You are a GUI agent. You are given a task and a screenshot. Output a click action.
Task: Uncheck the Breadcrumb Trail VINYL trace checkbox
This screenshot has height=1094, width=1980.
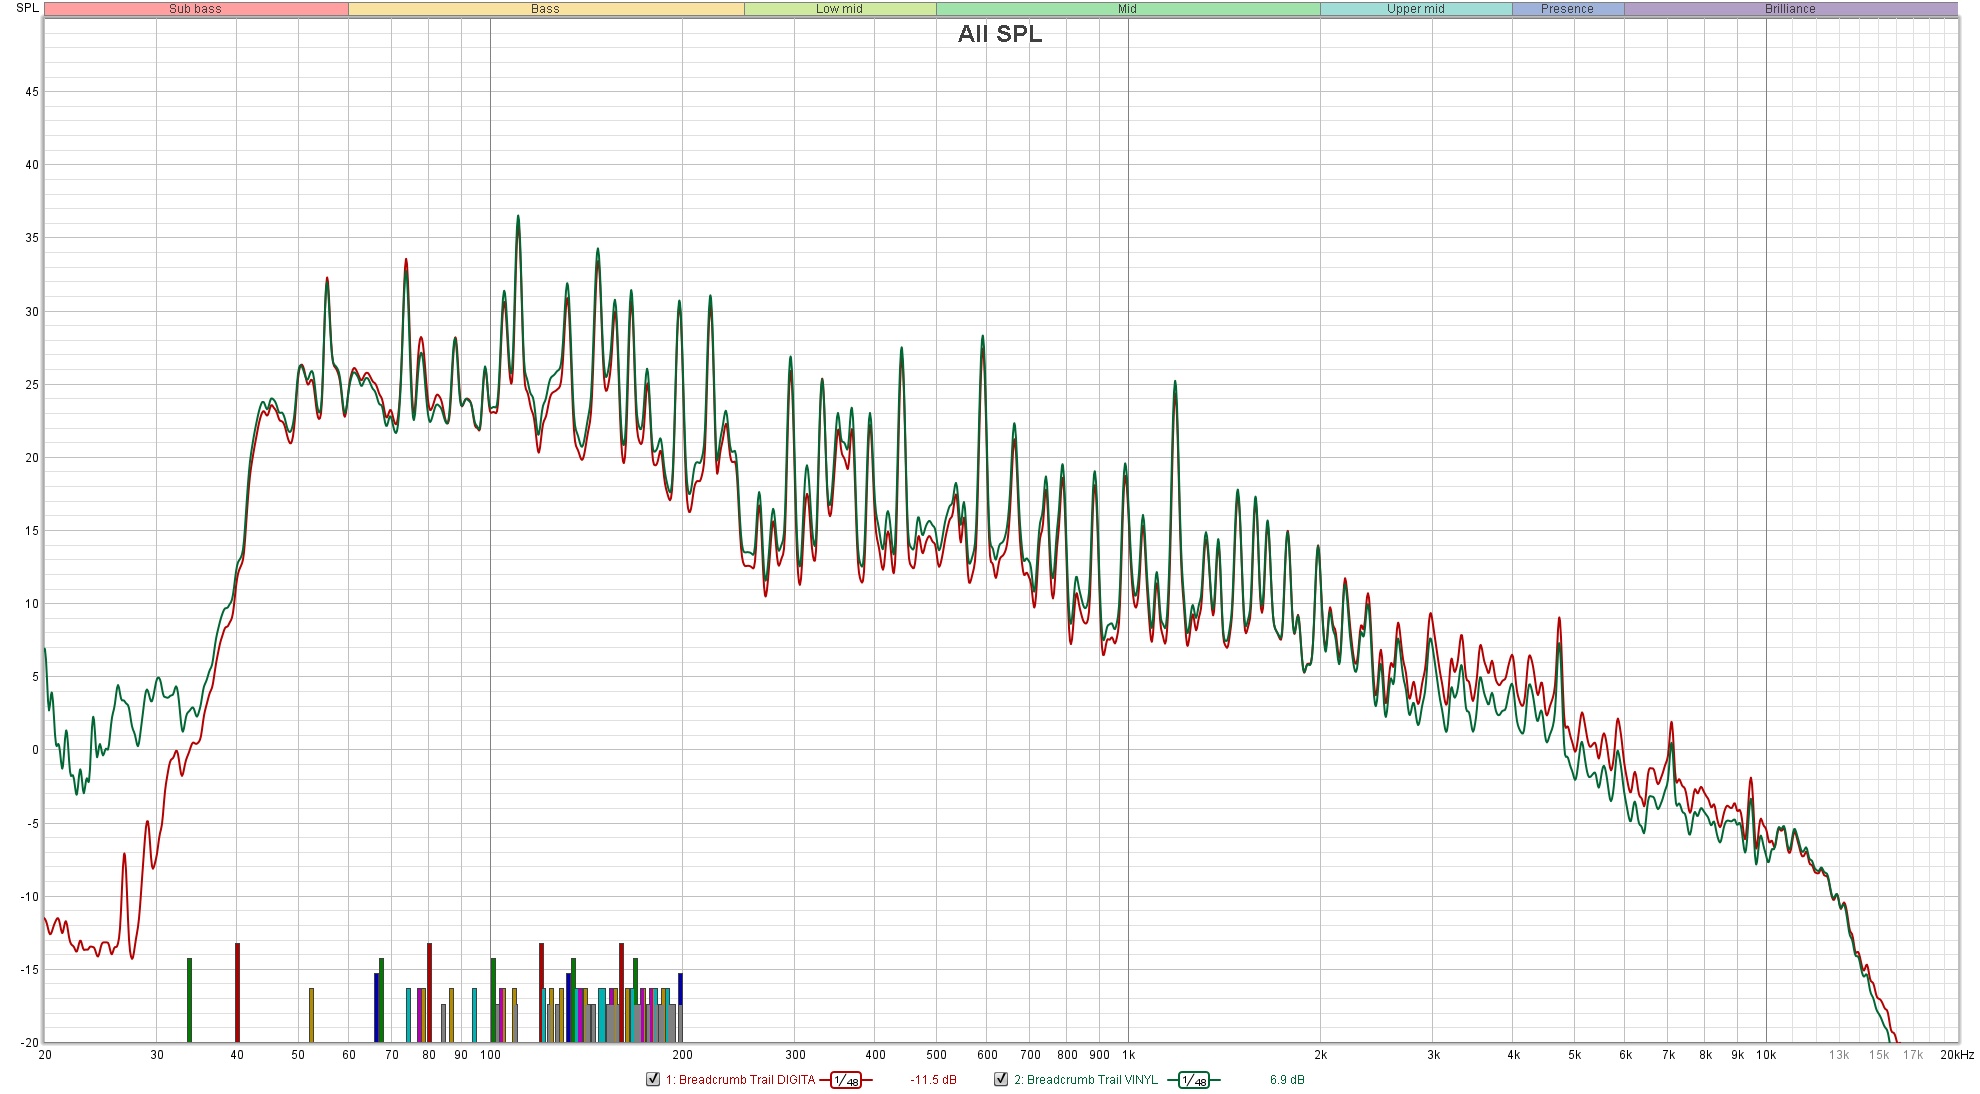pos(1001,1079)
